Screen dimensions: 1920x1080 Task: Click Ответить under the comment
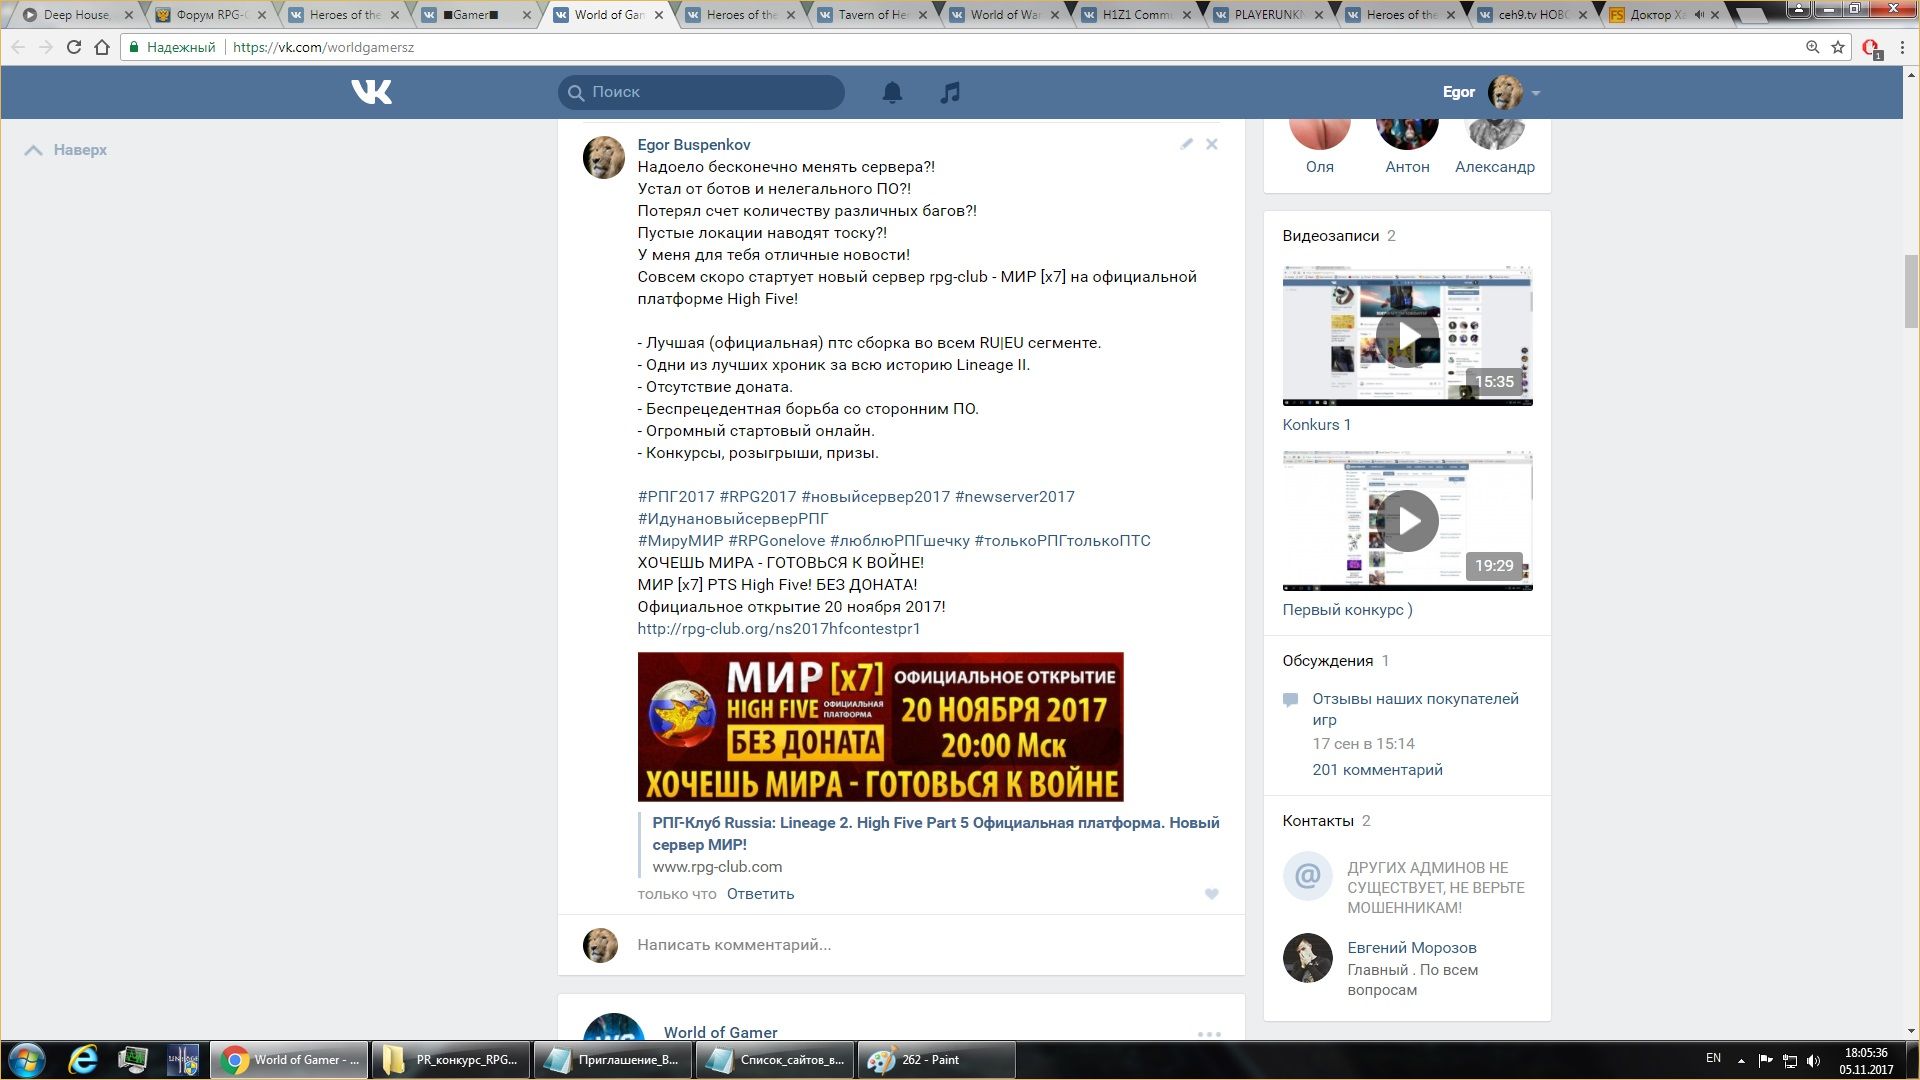(760, 894)
